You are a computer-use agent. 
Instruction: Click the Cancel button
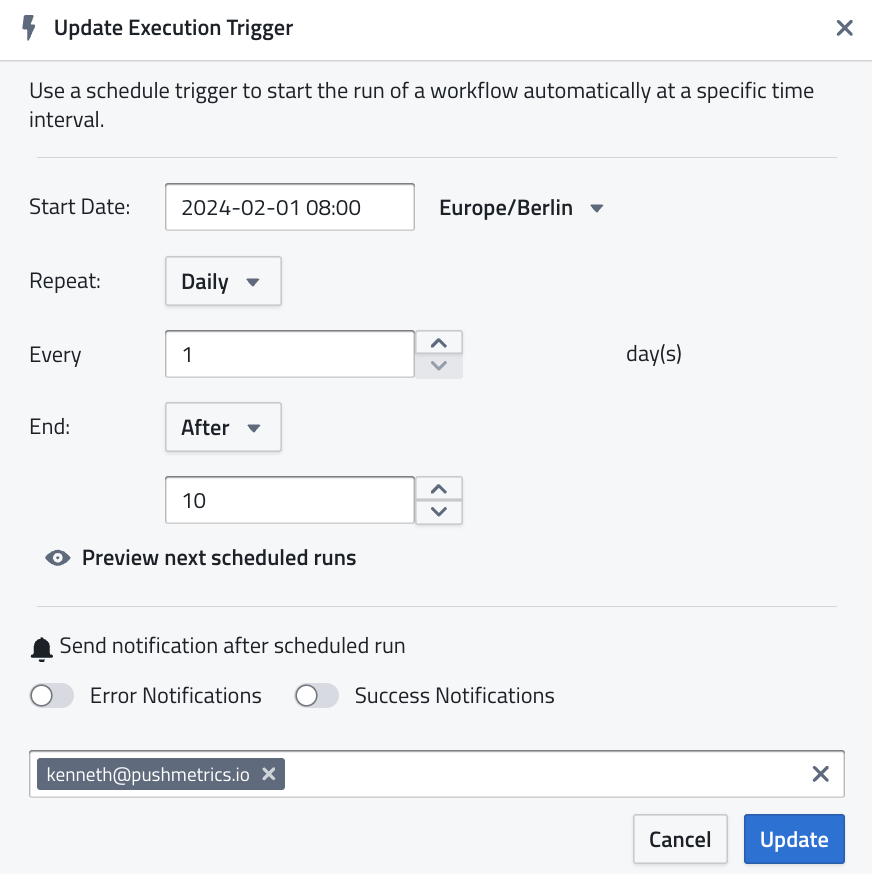(x=680, y=840)
